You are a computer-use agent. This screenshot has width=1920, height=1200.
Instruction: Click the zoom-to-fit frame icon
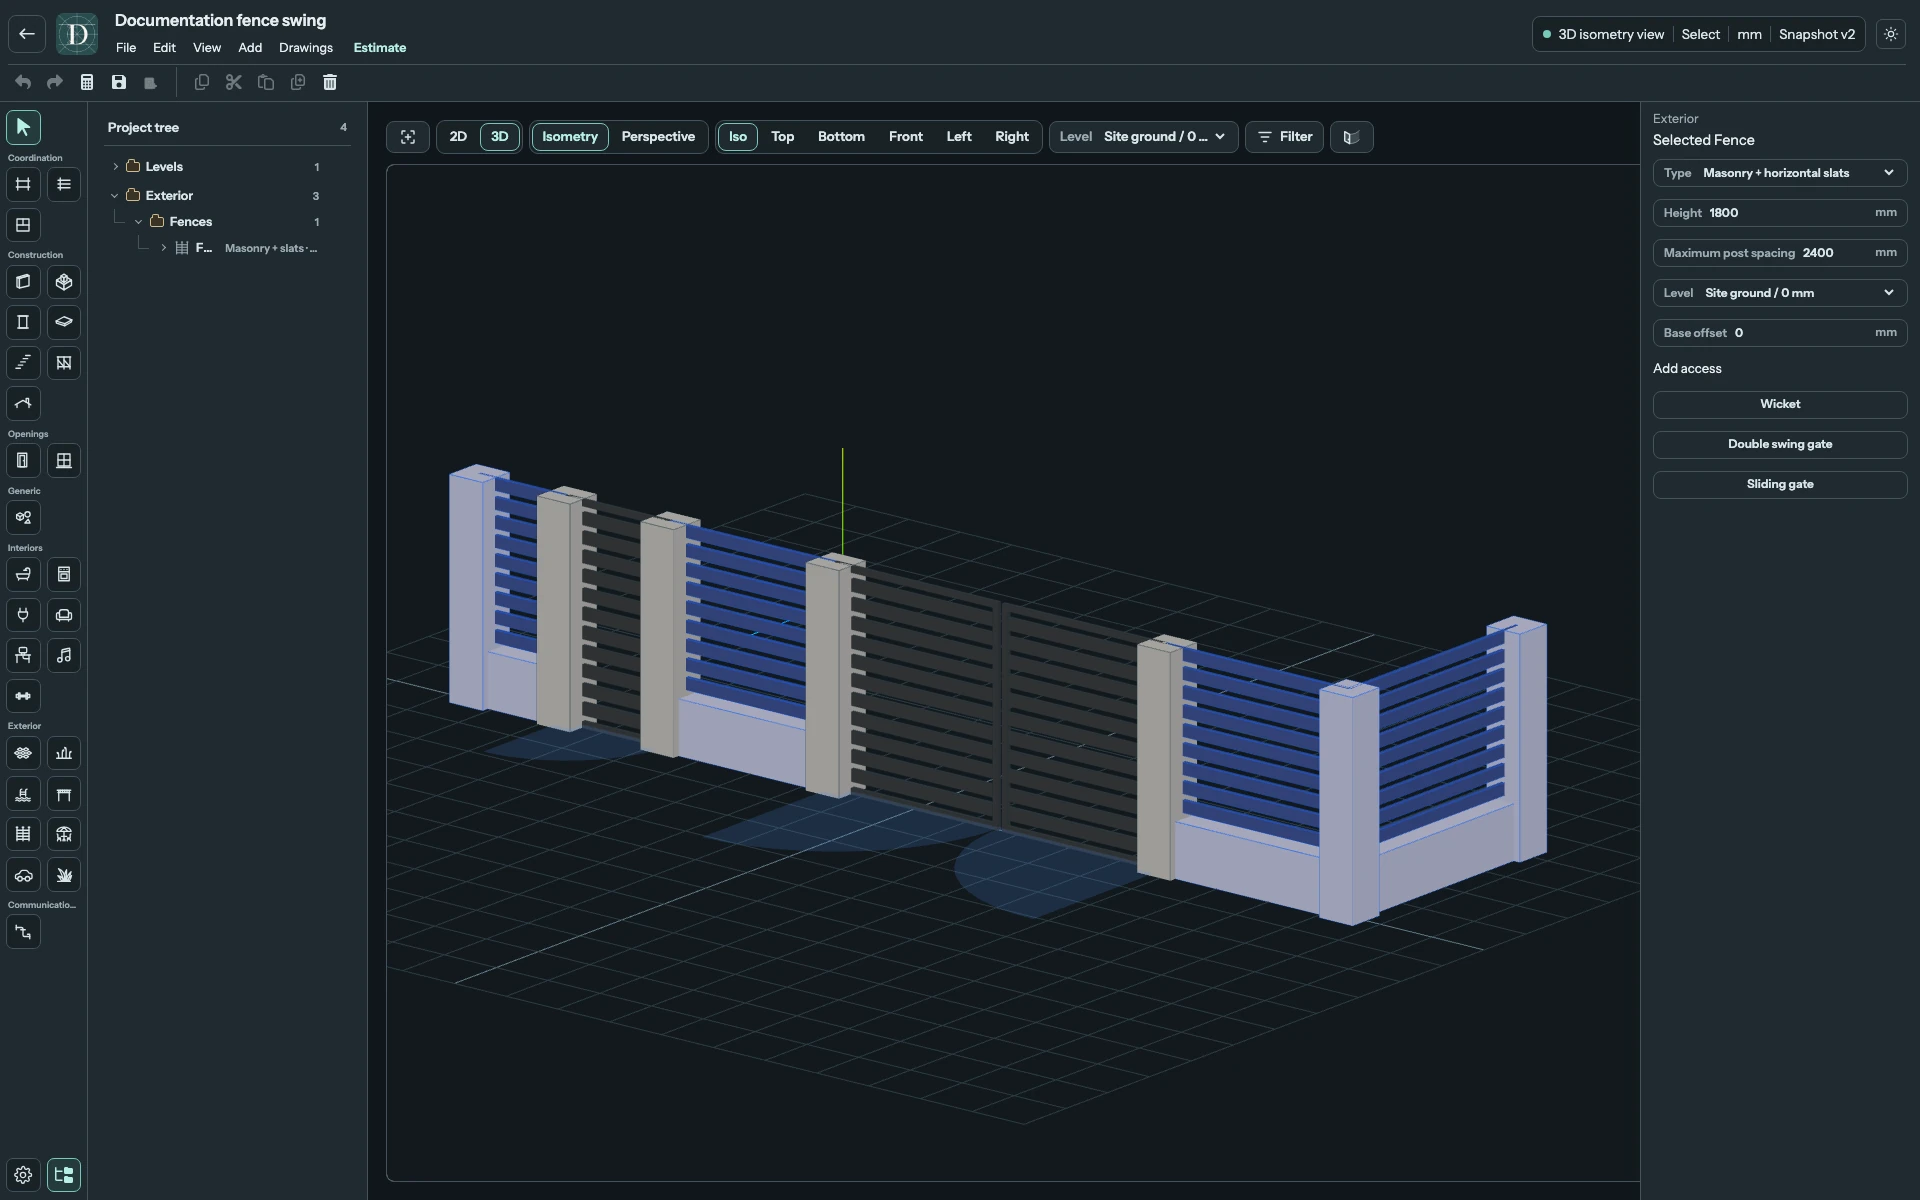[x=408, y=137]
